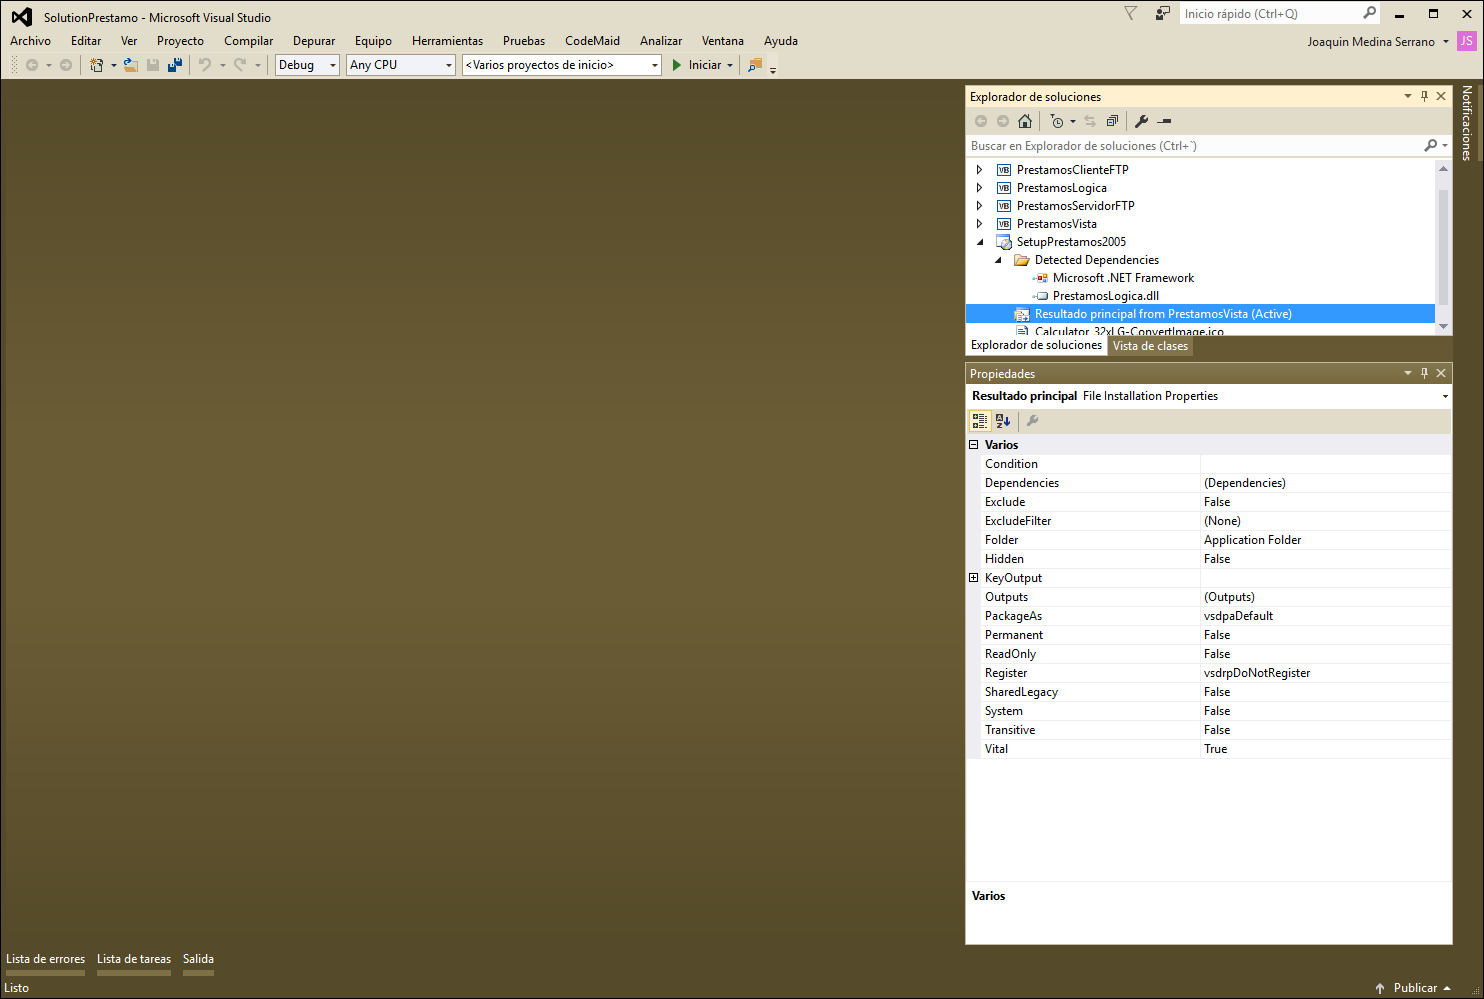
Task: Click the Save toolbar icon
Action: pos(153,65)
